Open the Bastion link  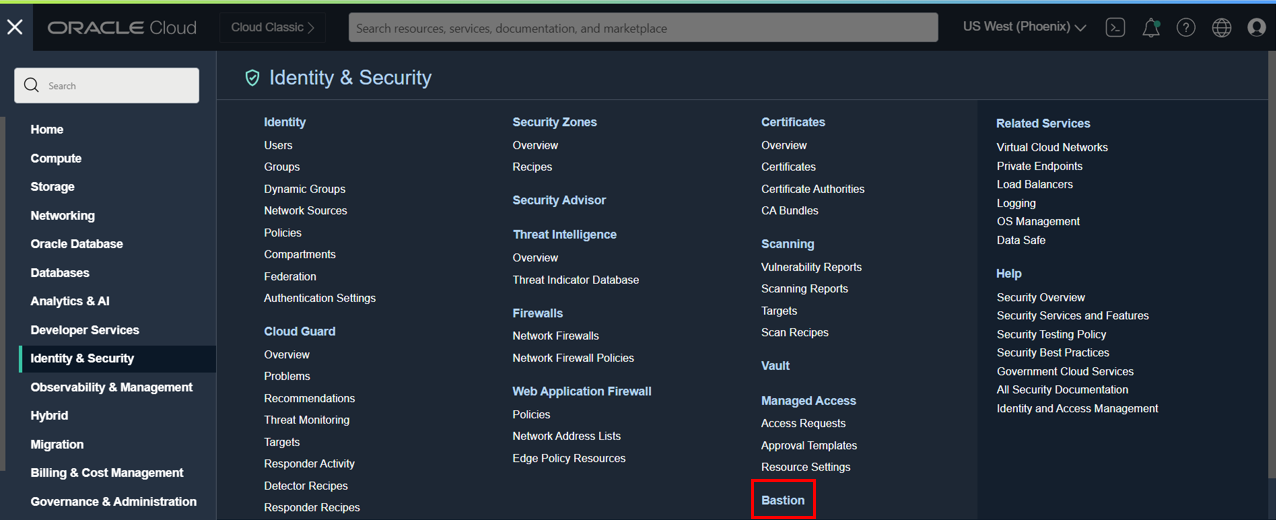click(783, 500)
